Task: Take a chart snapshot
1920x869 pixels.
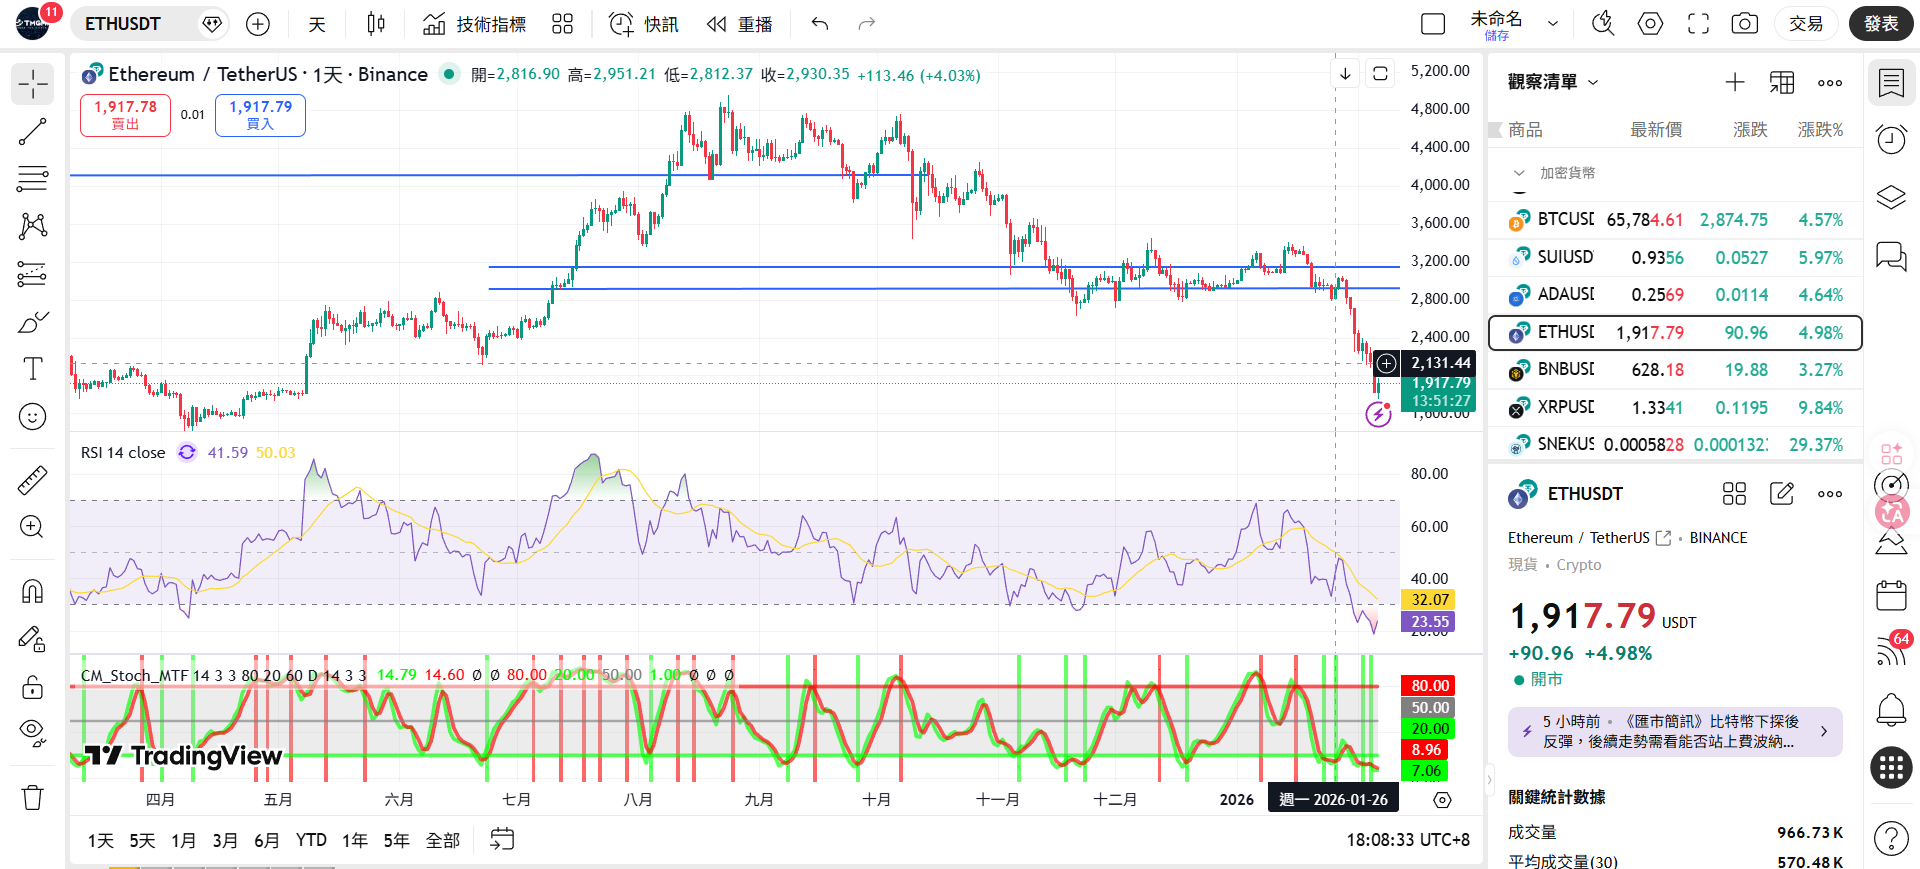Action: pos(1745,24)
